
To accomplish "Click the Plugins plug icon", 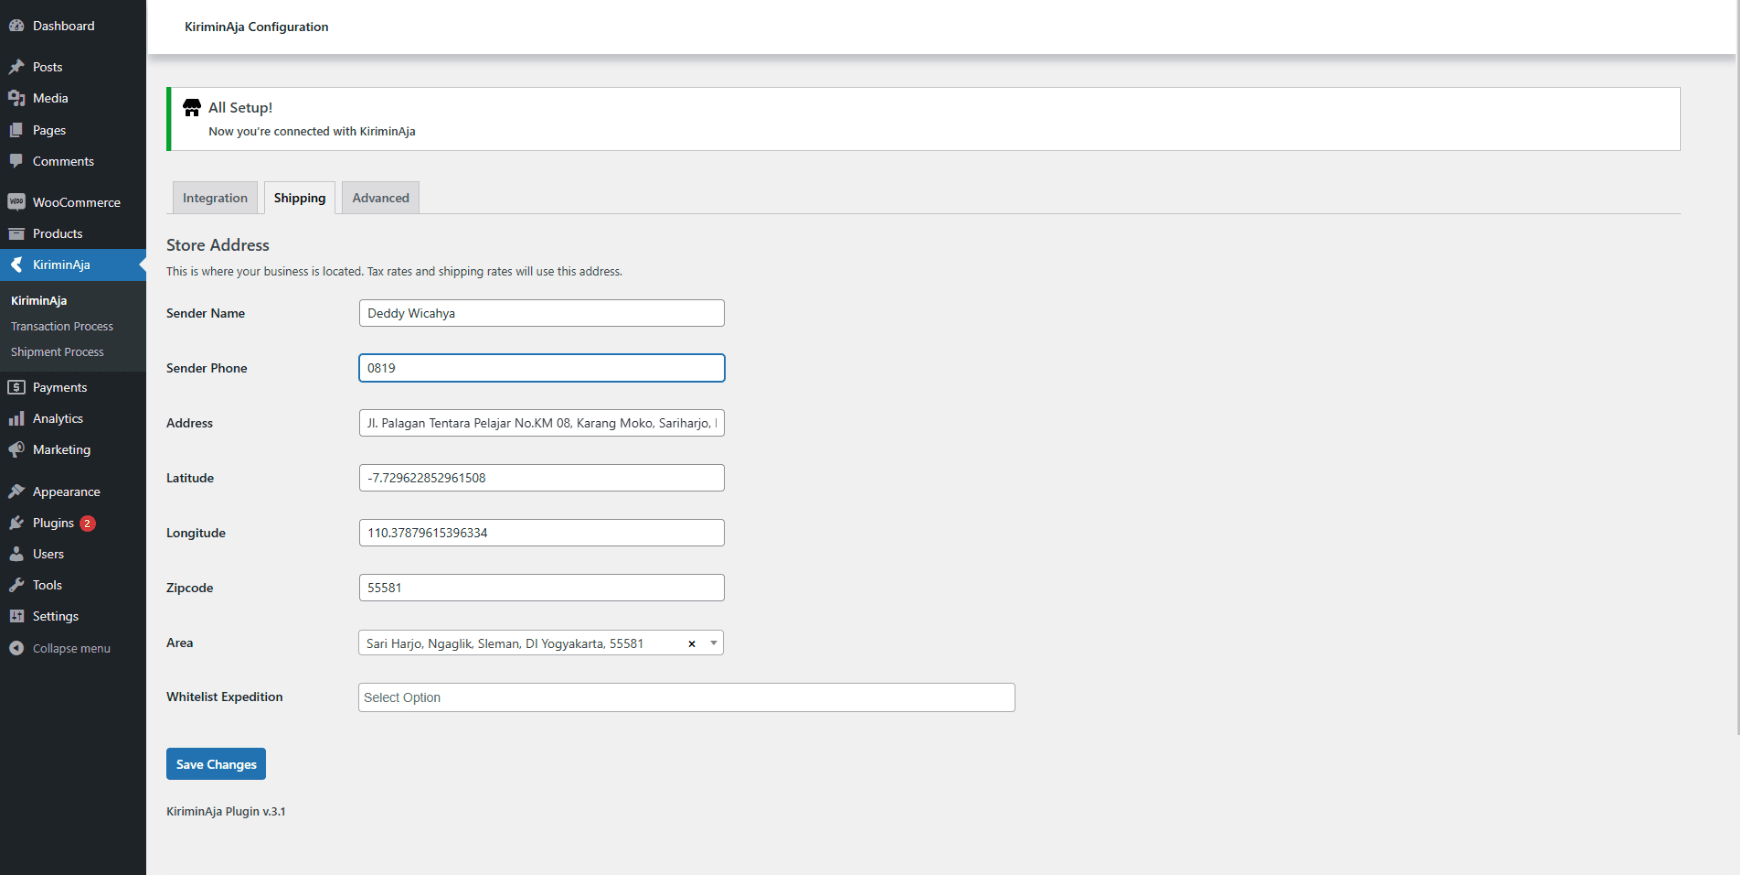I will pyautogui.click(x=16, y=523).
